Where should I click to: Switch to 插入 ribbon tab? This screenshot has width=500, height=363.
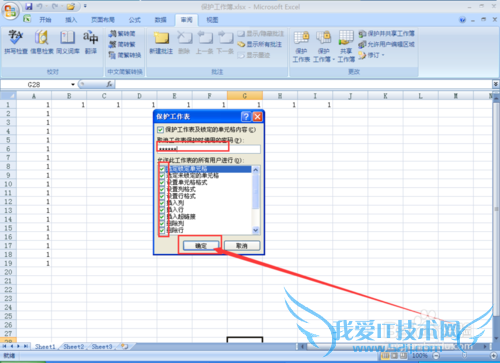pyautogui.click(x=71, y=20)
